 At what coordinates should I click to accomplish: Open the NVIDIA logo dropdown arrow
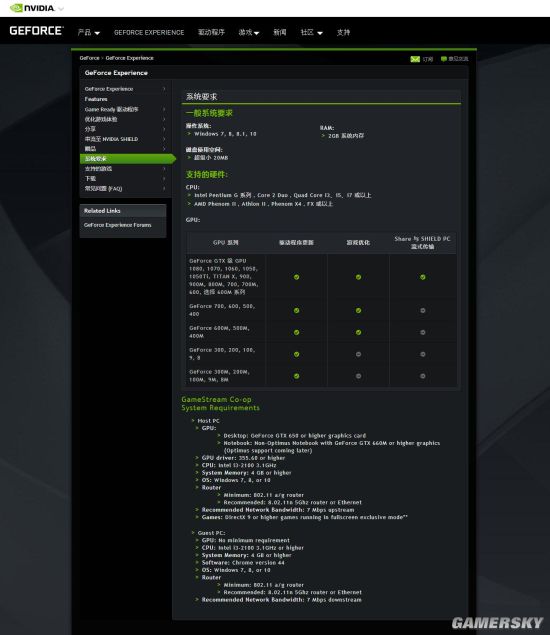tap(61, 9)
